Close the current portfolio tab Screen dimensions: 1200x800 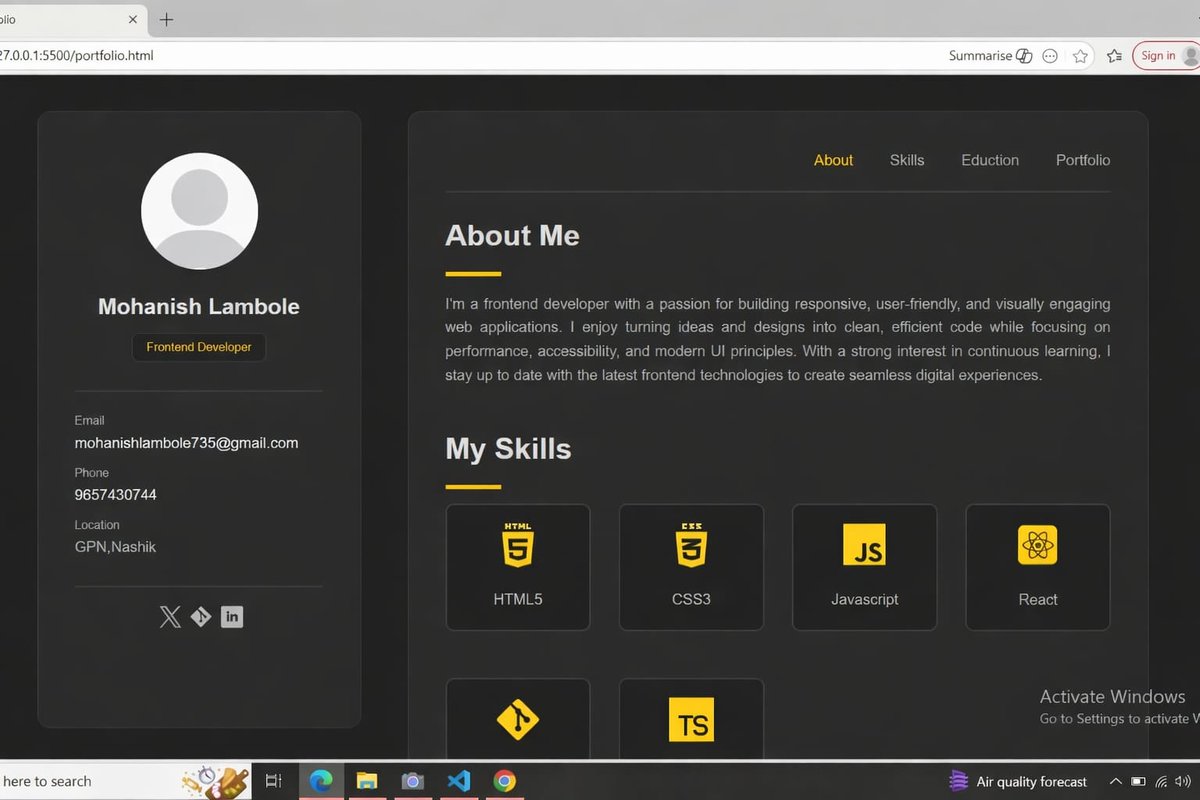[133, 19]
